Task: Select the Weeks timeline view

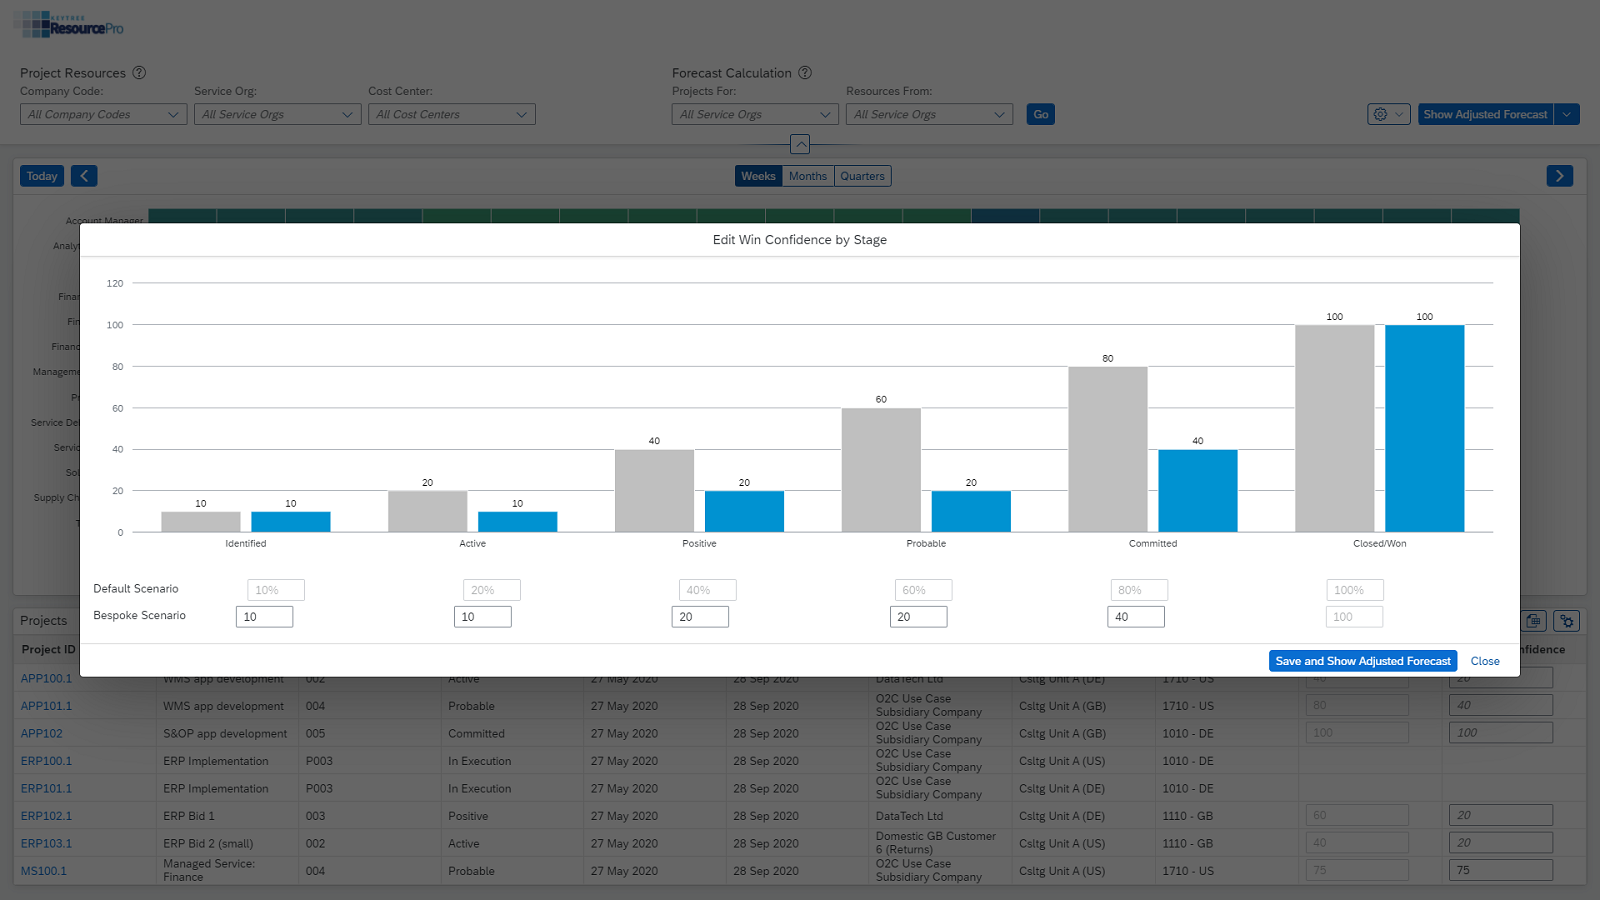Action: pyautogui.click(x=758, y=176)
